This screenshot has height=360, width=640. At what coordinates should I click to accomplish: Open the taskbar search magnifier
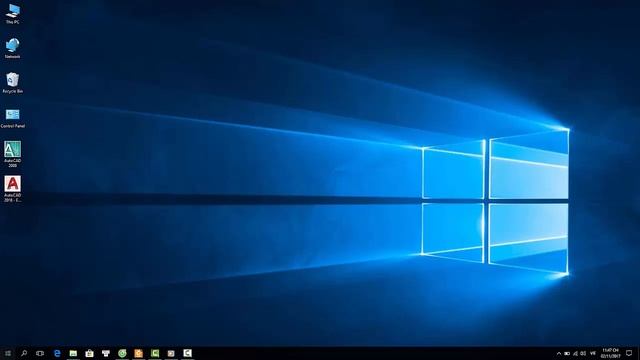(x=24, y=353)
